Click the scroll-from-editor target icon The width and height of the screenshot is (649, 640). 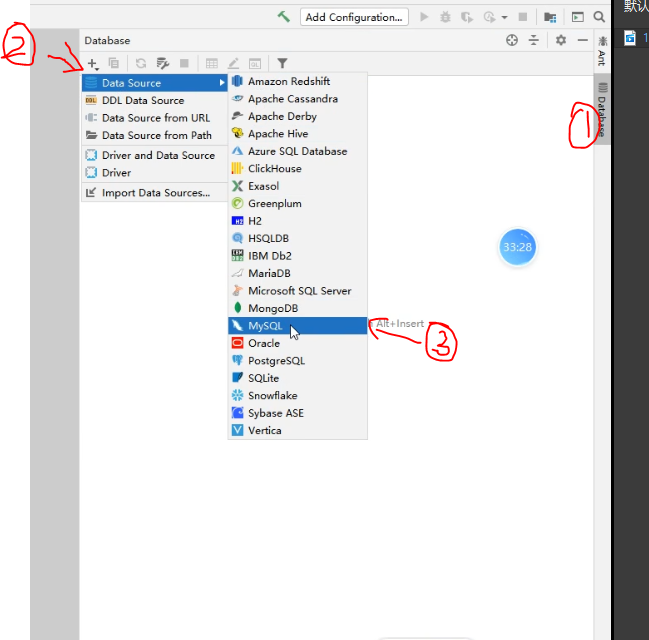click(512, 40)
